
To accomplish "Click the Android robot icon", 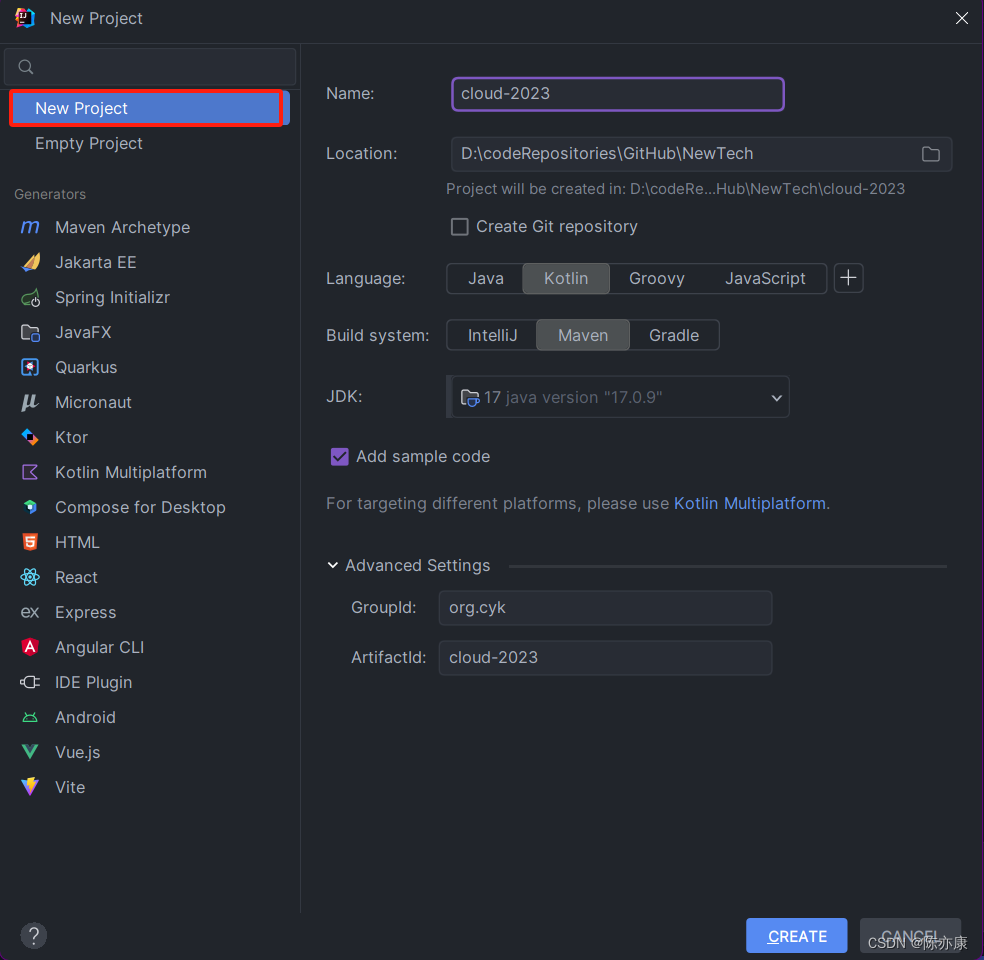I will coord(30,717).
